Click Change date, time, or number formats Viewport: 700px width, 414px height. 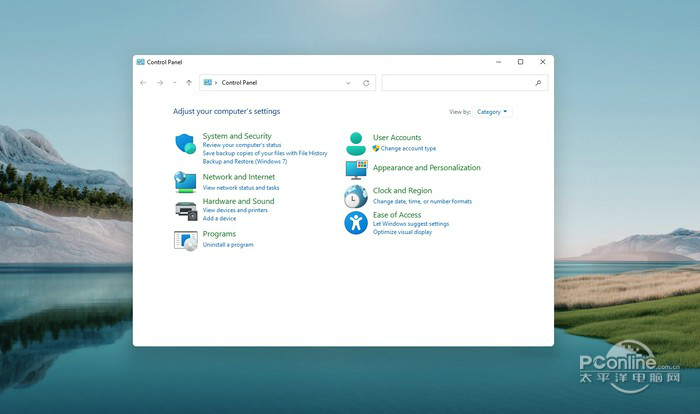422,201
